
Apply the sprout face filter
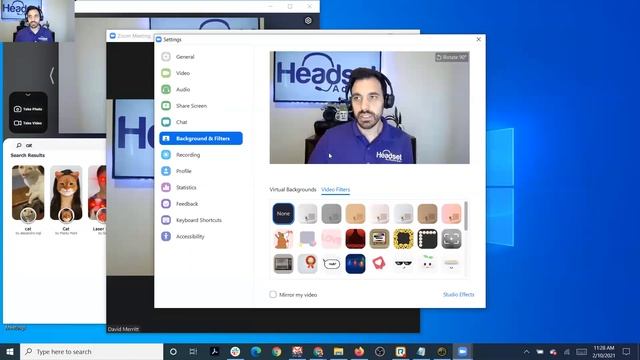pos(427,264)
